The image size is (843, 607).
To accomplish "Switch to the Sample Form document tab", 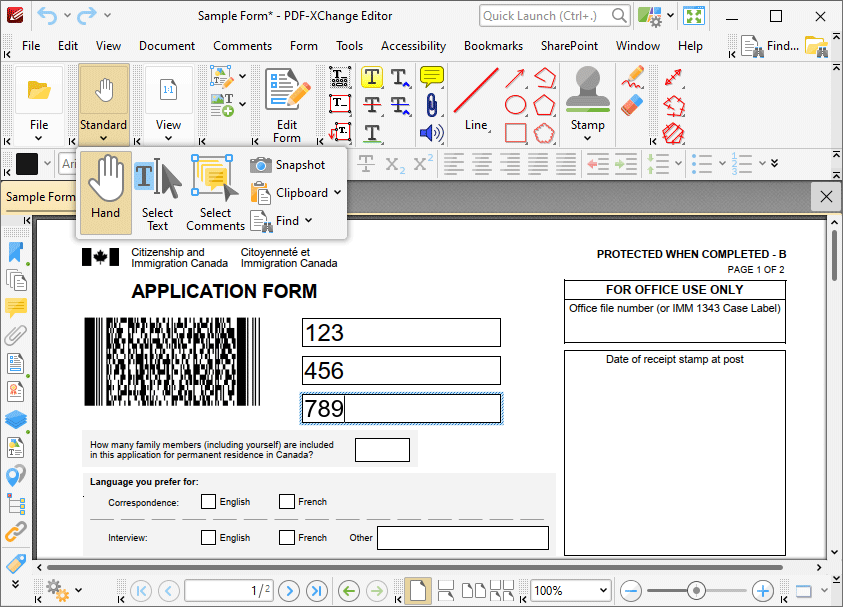I will (40, 197).
